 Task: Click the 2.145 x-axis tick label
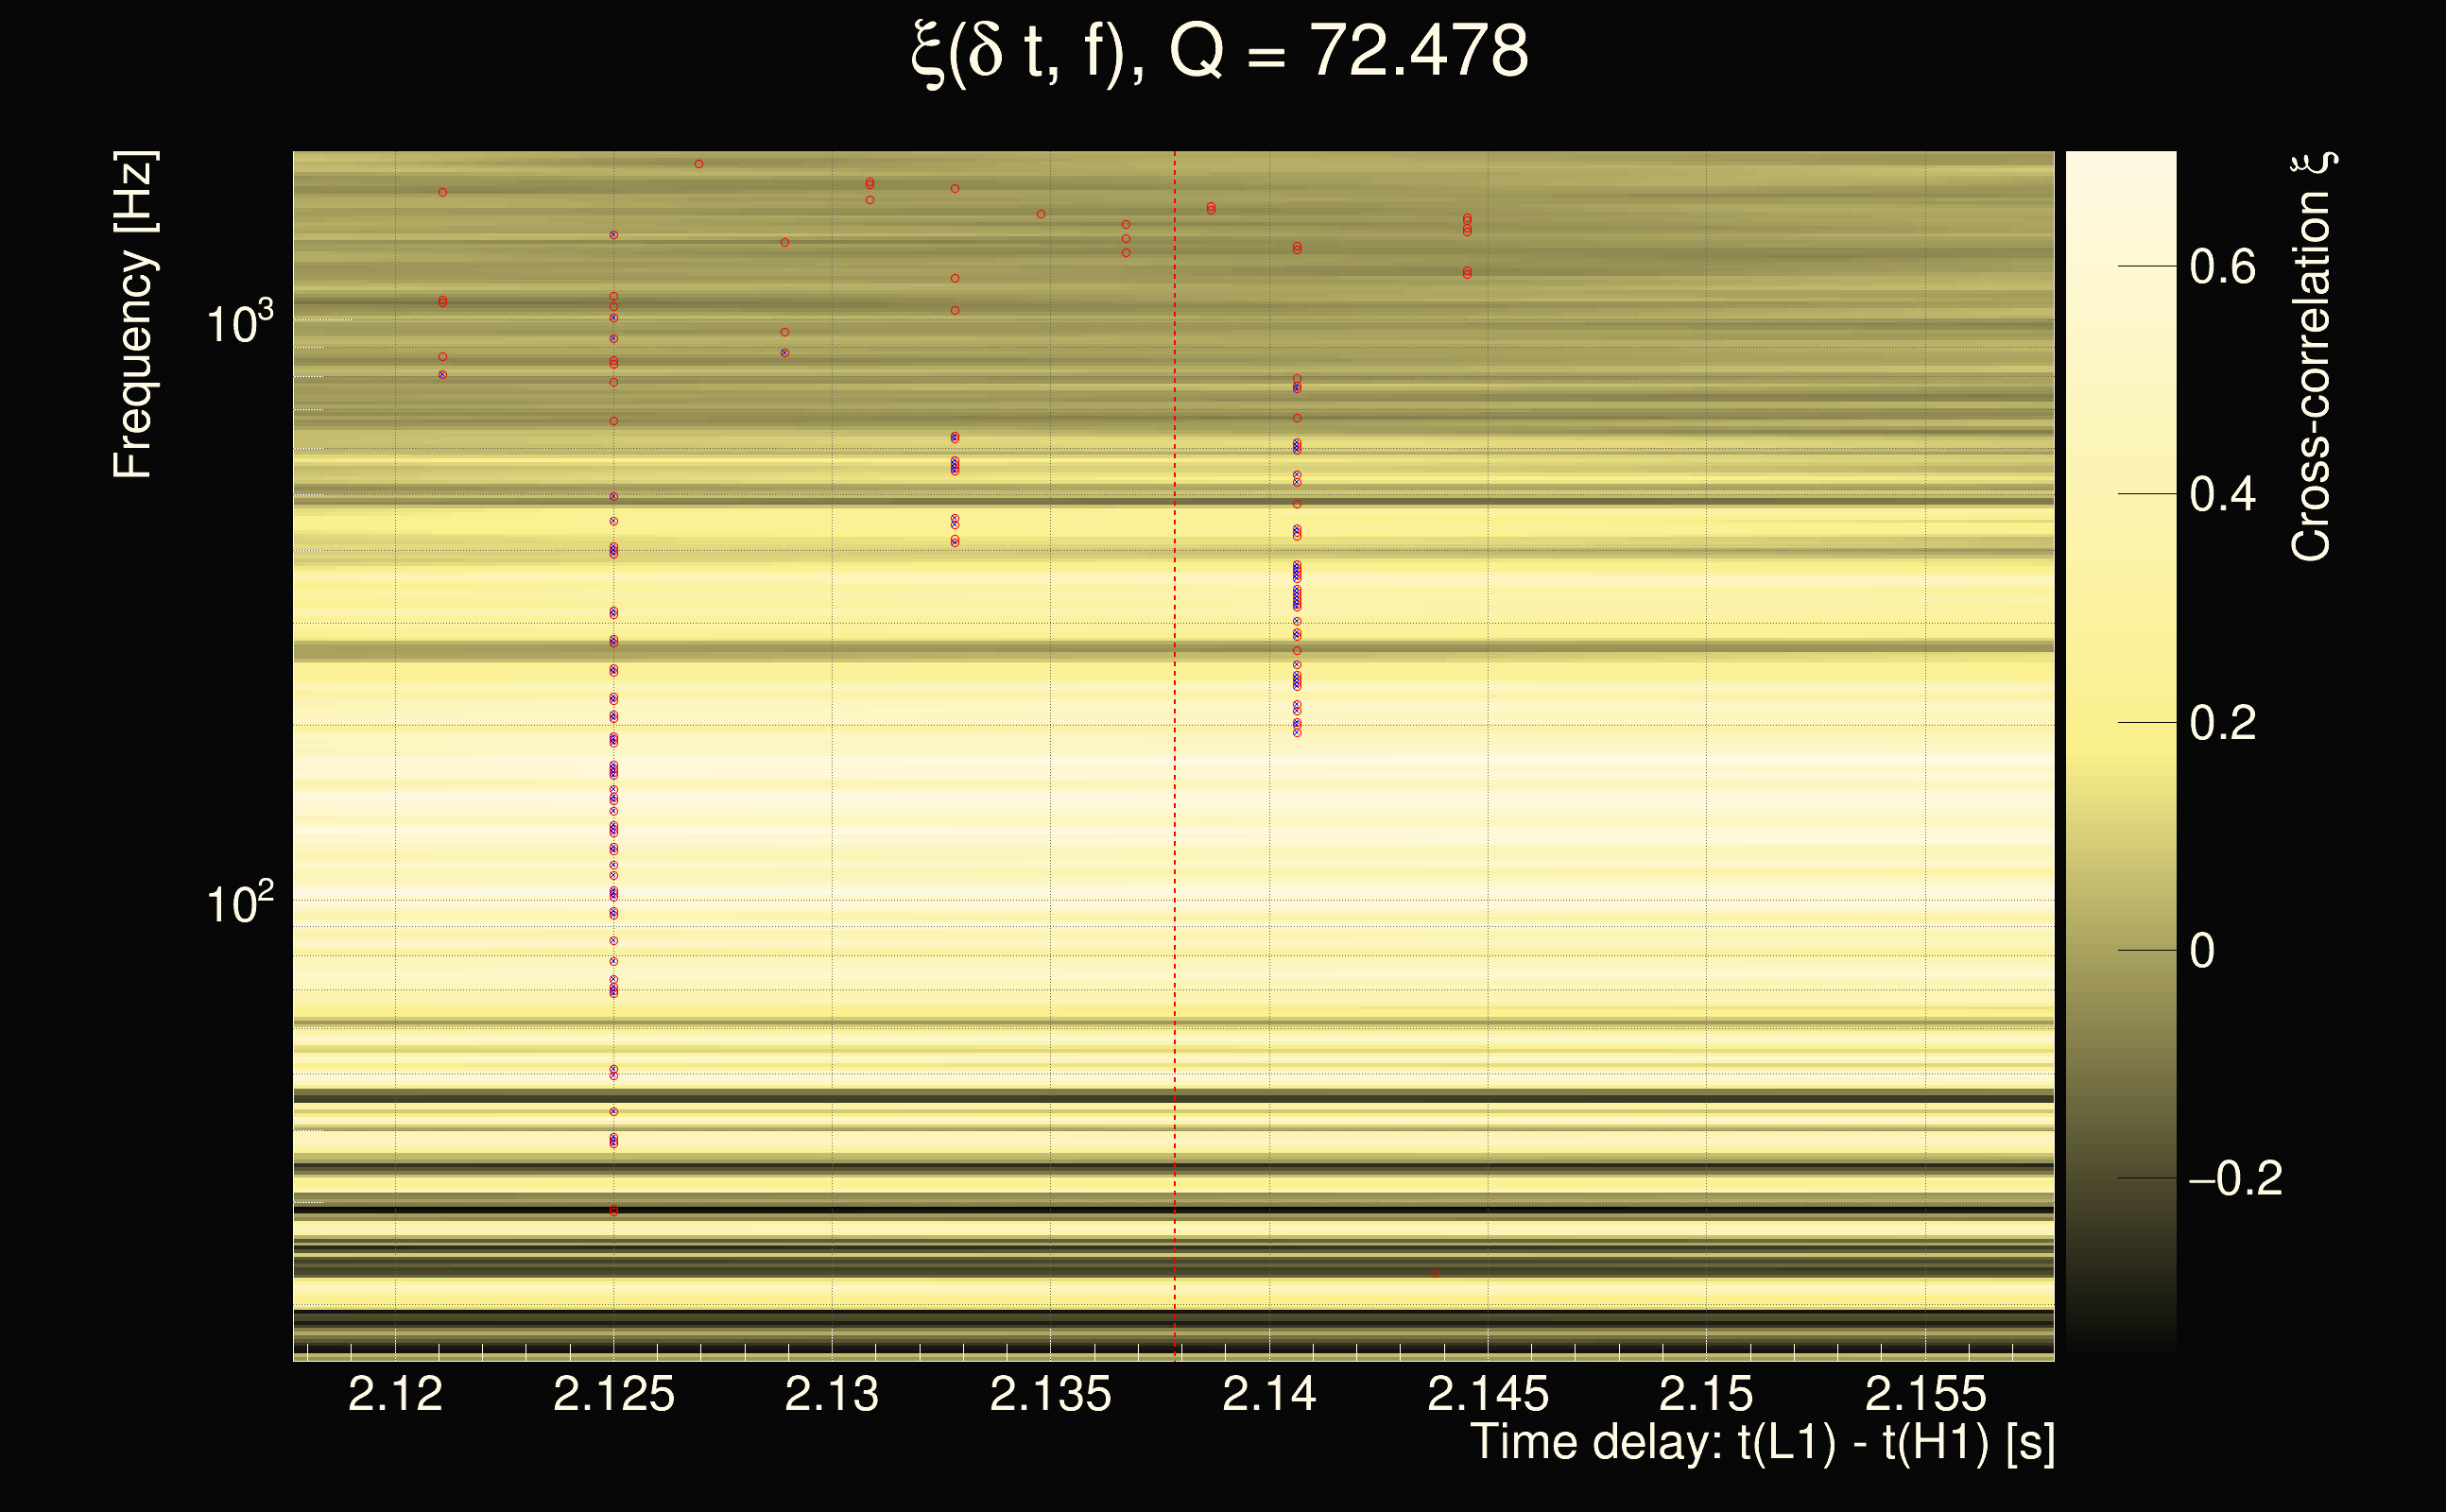pyautogui.click(x=1487, y=1394)
